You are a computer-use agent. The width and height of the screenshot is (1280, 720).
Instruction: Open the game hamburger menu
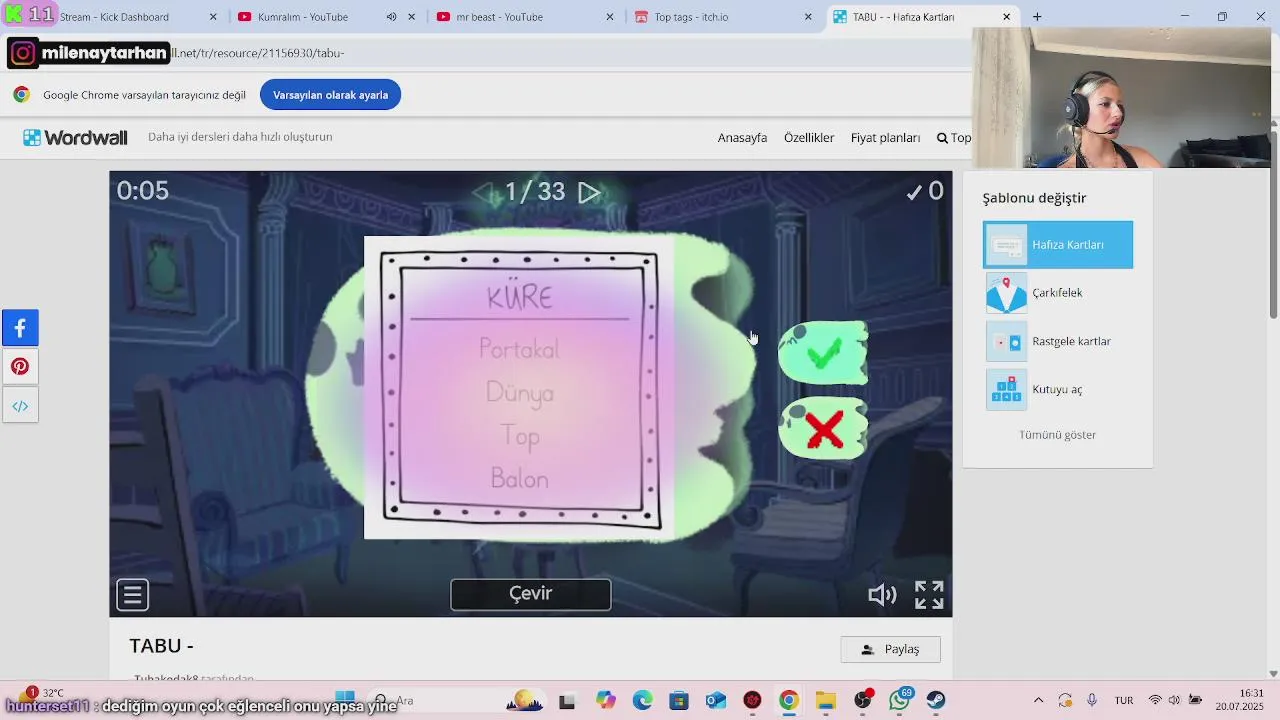[x=132, y=595]
